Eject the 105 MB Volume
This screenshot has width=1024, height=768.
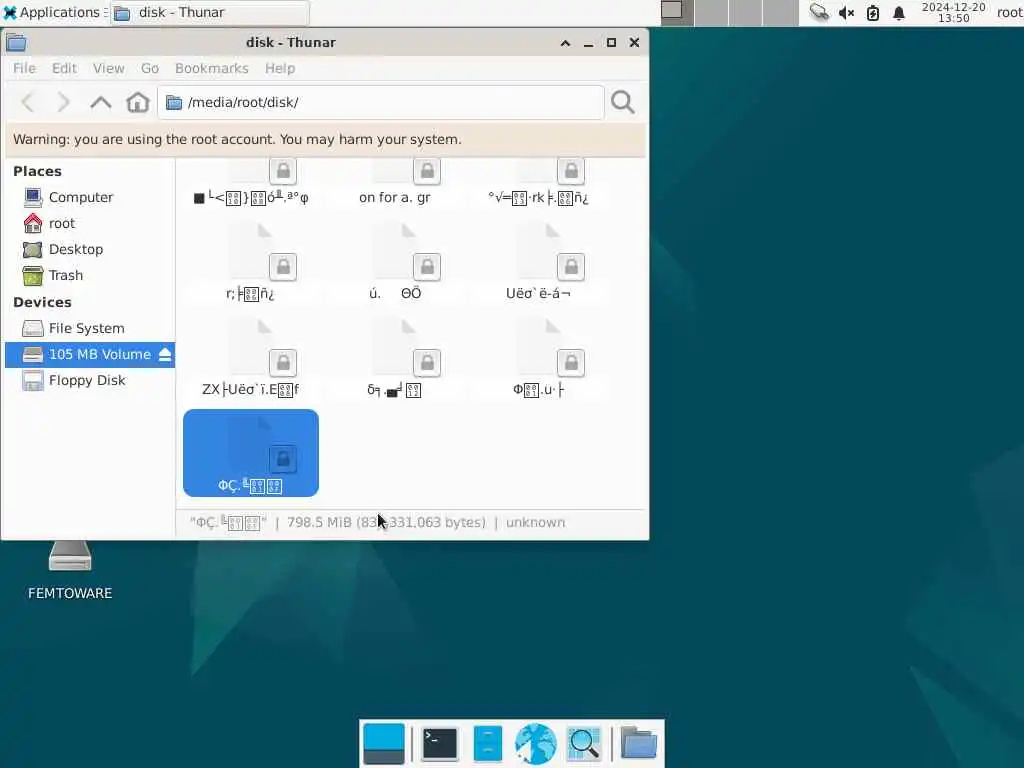(x=165, y=355)
